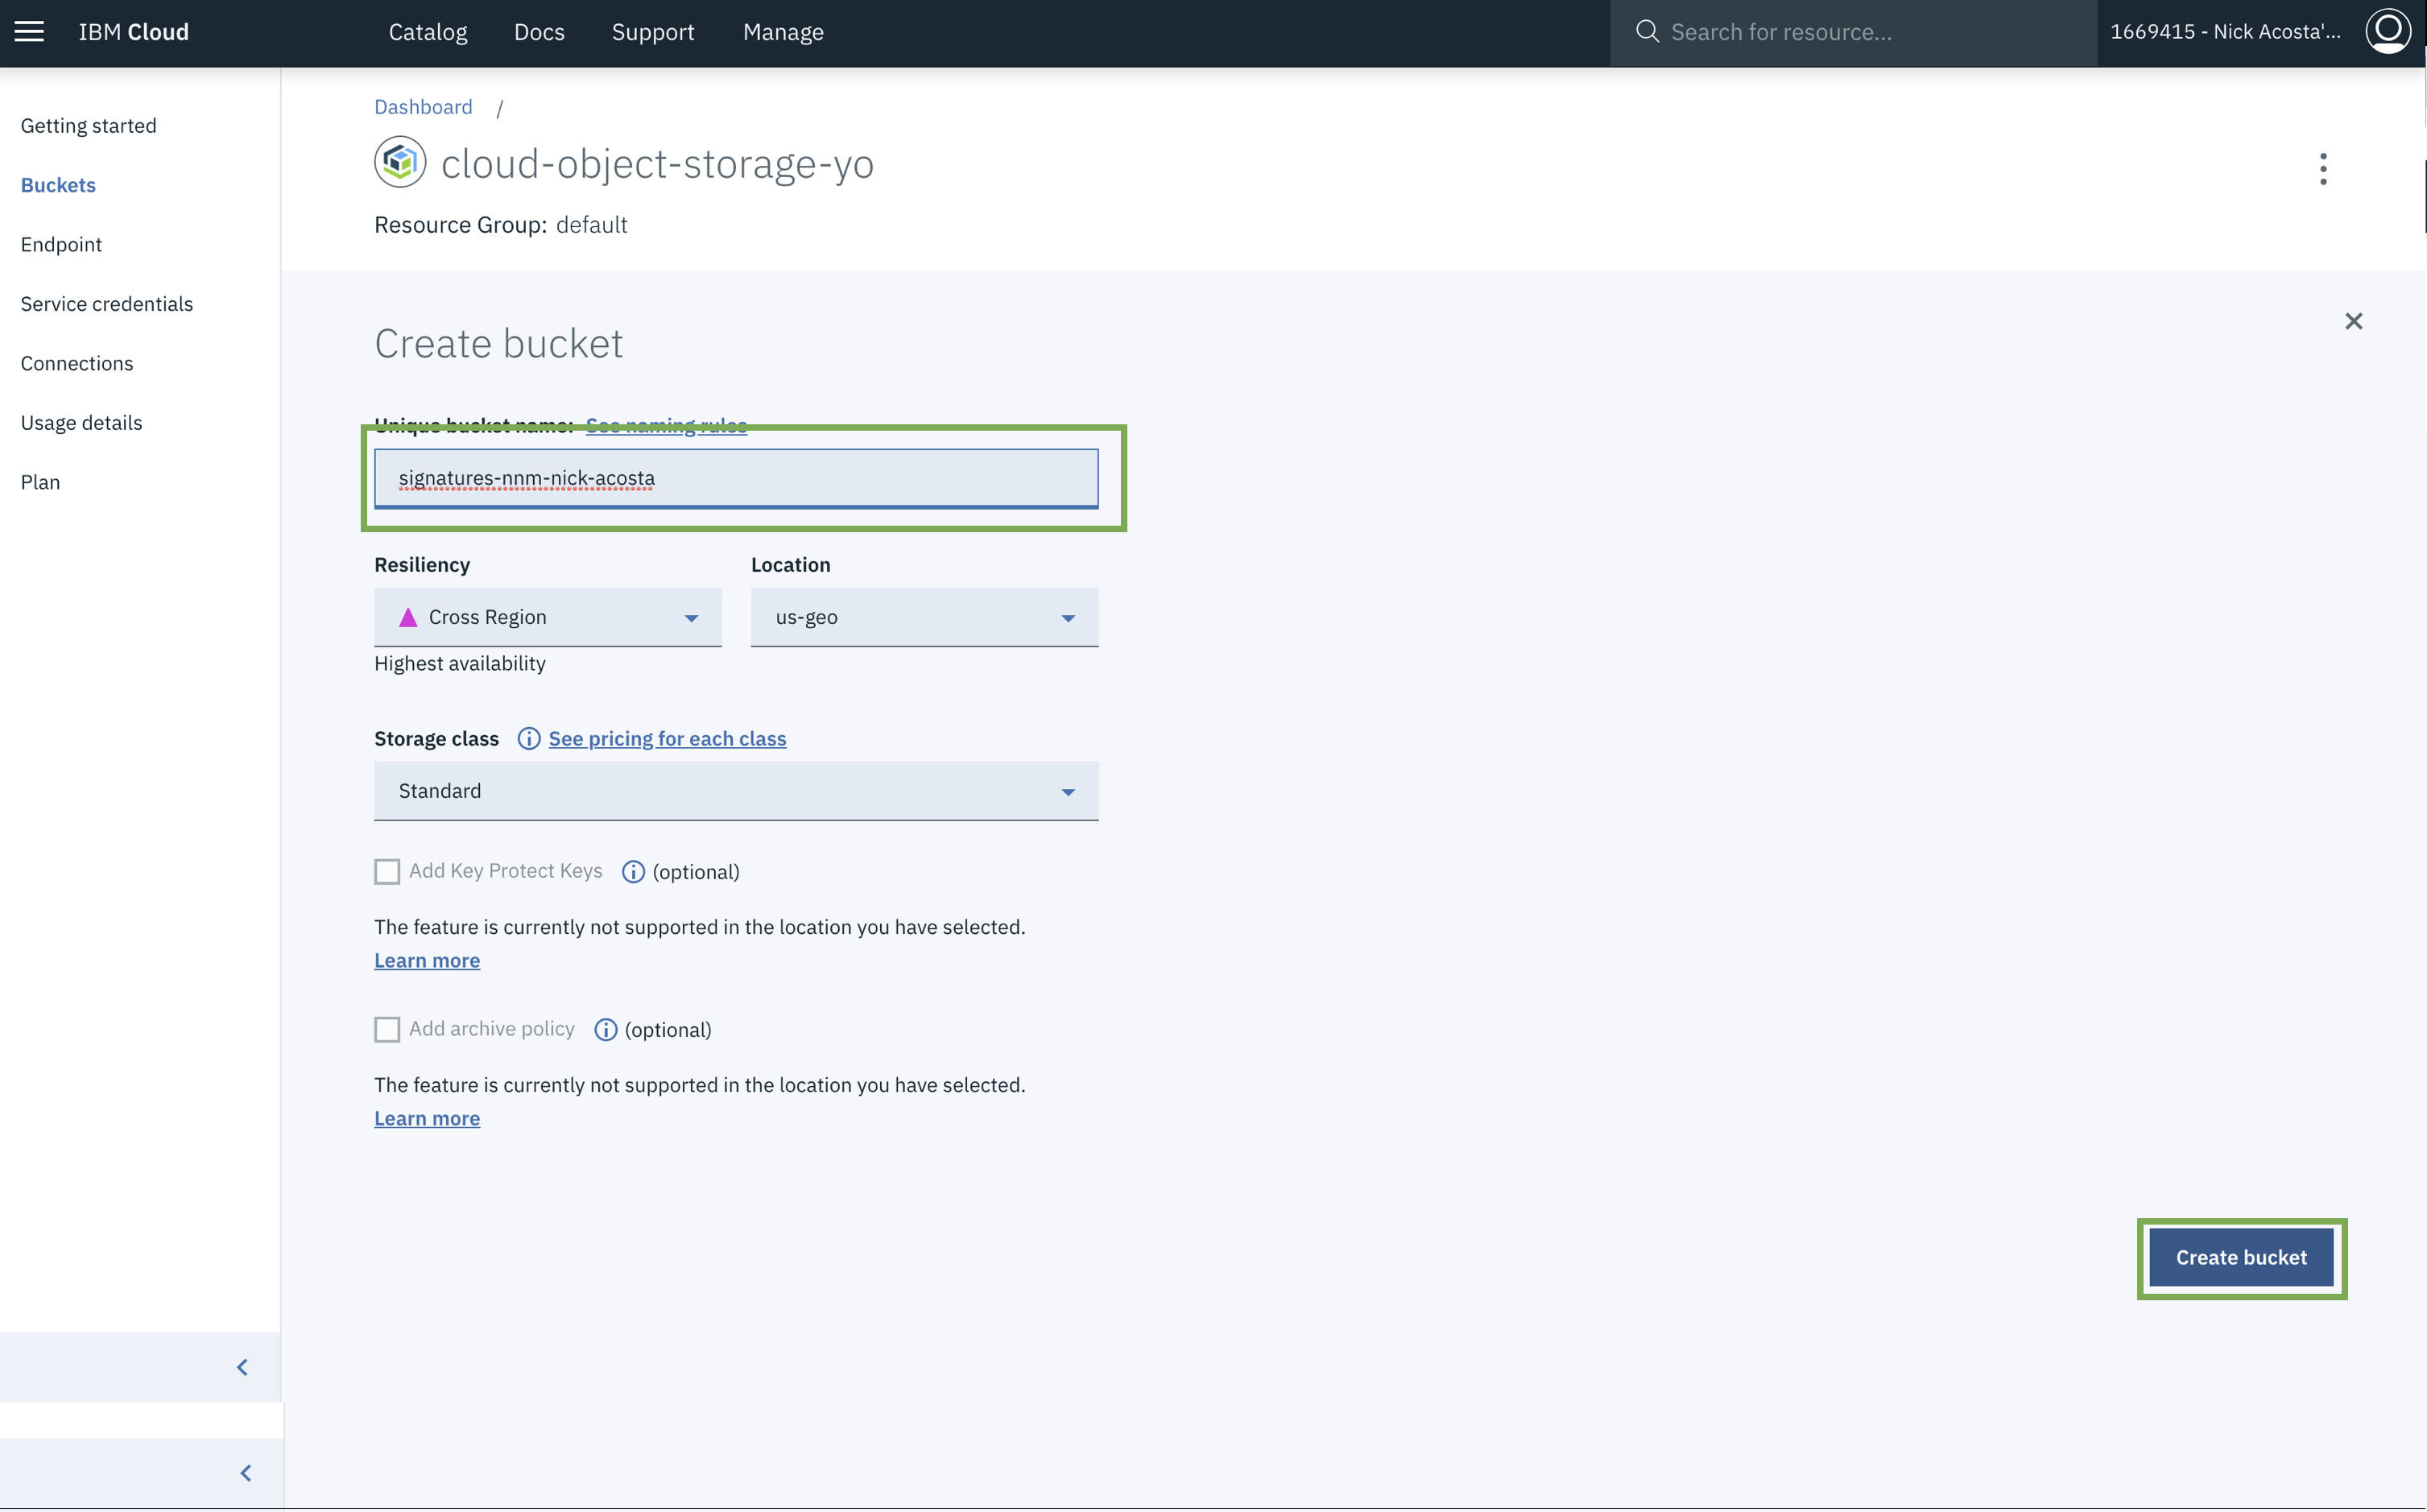This screenshot has width=2427, height=1512.
Task: Collapse the lower sidebar chevron
Action: point(245,1473)
